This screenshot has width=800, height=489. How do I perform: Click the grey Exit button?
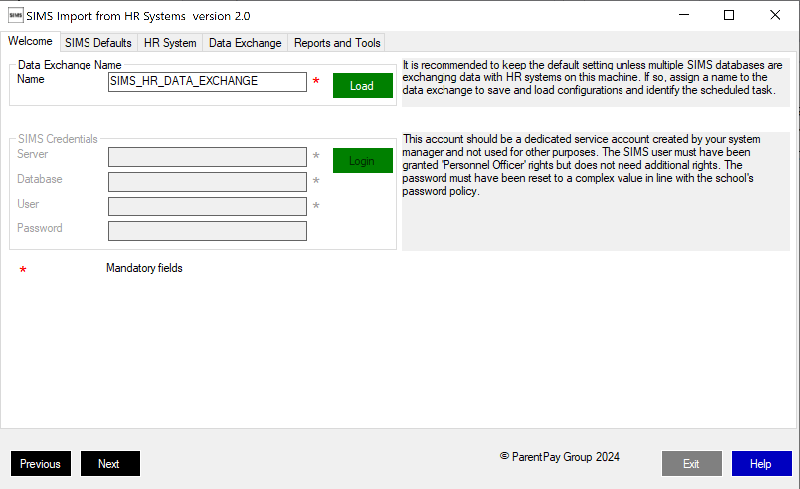(692, 463)
